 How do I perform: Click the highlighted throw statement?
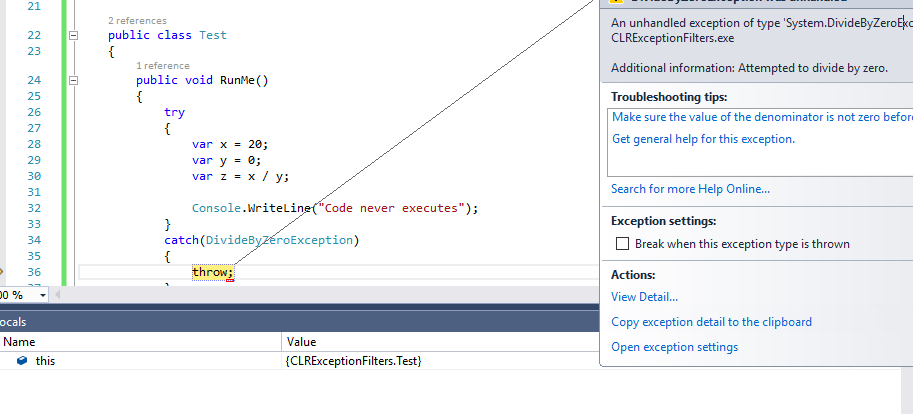pyautogui.click(x=213, y=272)
